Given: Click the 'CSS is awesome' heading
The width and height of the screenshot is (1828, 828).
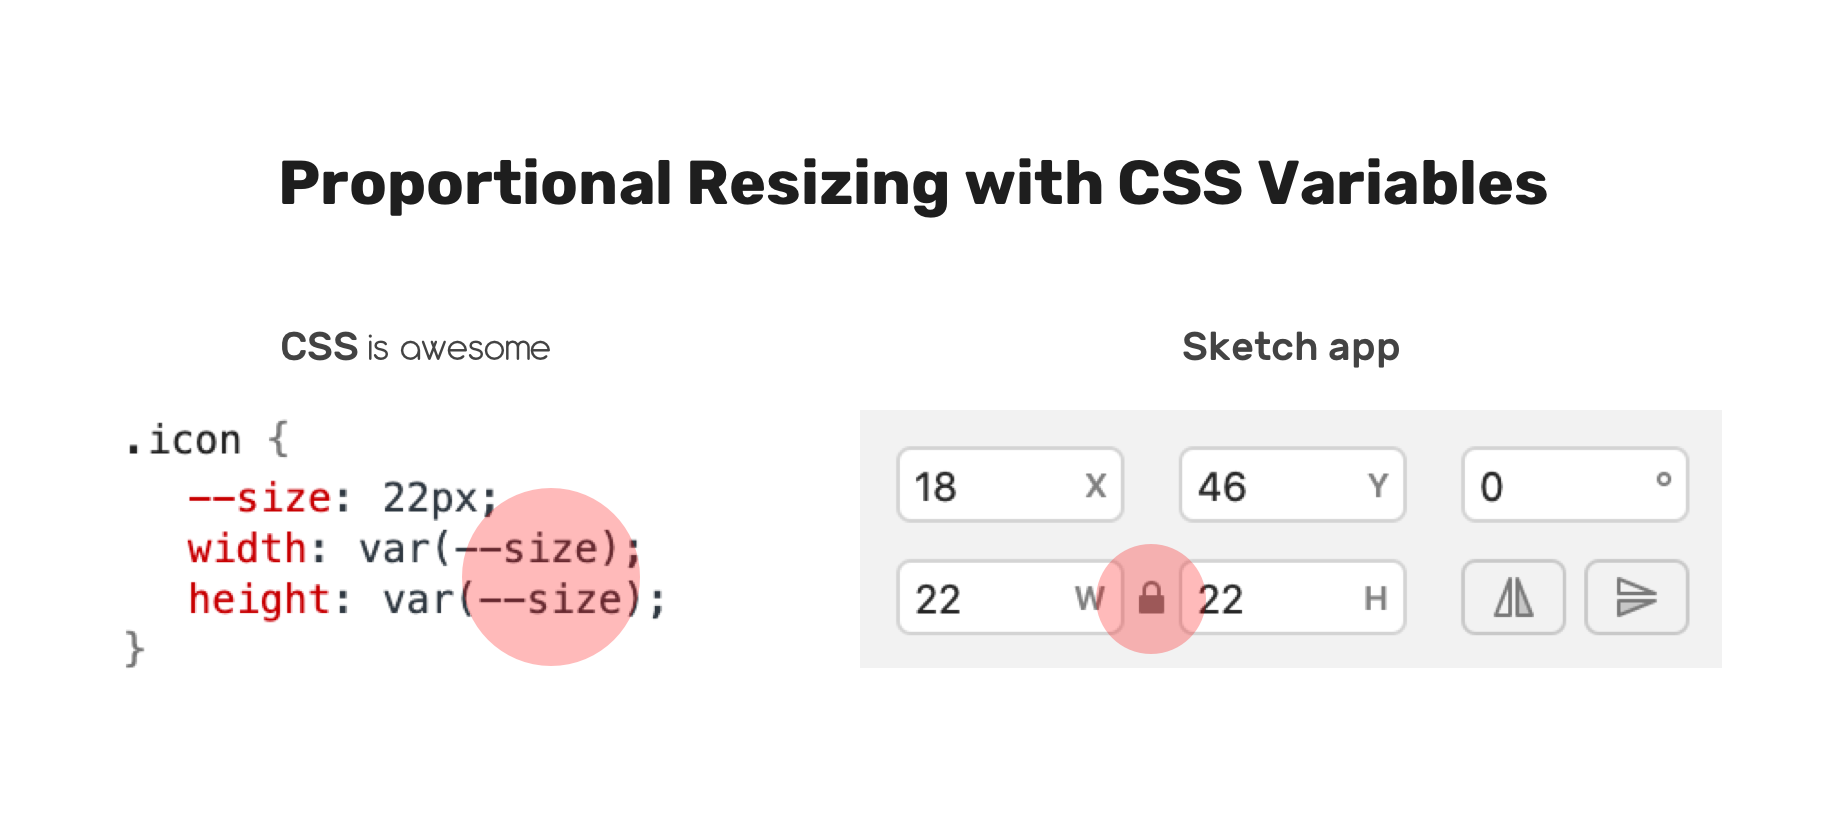Looking at the screenshot, I should [415, 347].
